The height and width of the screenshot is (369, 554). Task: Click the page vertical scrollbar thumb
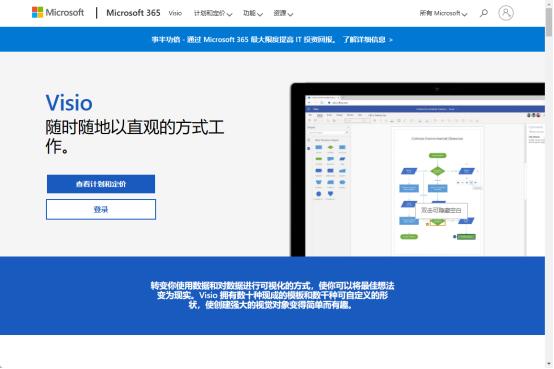(549, 21)
